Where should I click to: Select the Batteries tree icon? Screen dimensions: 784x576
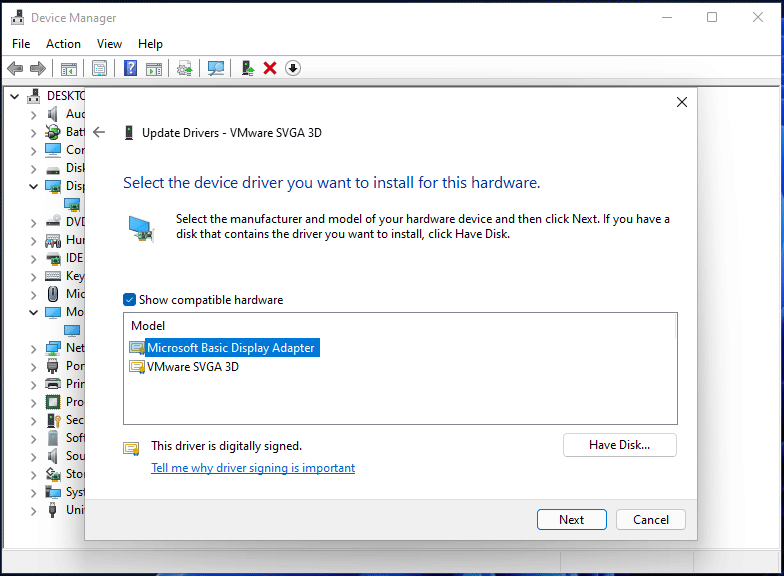coord(52,132)
